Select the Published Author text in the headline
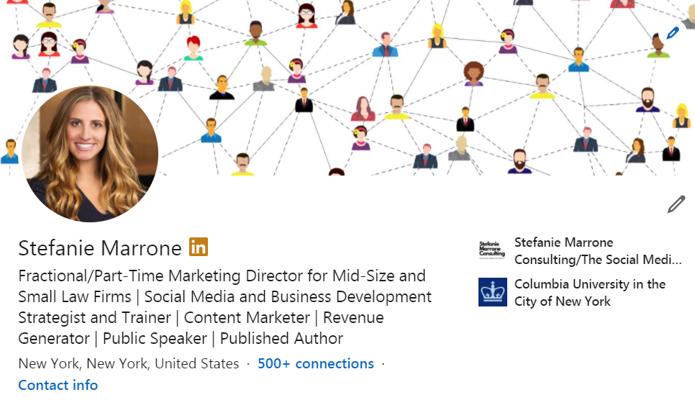 282,338
